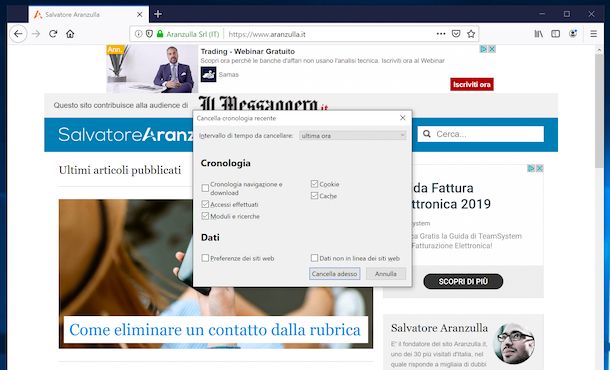Check Cronologia navigazione e download box
The width and height of the screenshot is (610, 370).
click(x=205, y=188)
